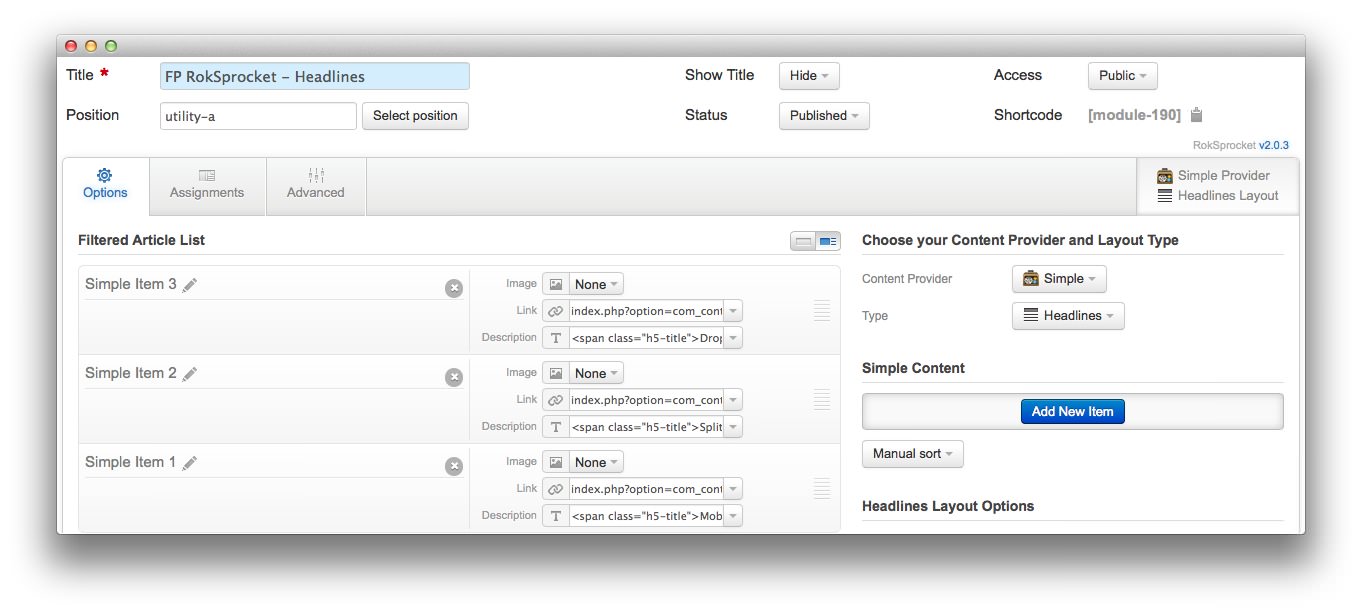
Task: Open the Status Published dropdown
Action: point(824,116)
